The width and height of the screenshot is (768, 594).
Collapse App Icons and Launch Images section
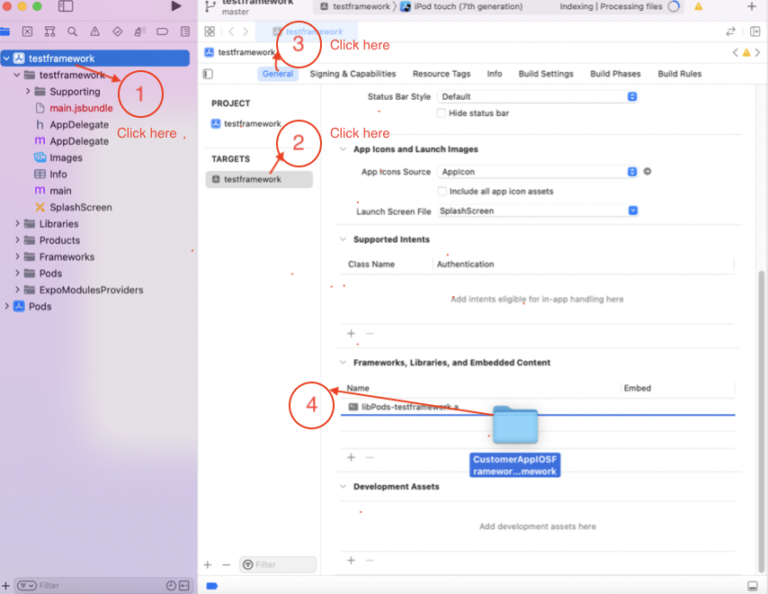pyautogui.click(x=343, y=149)
